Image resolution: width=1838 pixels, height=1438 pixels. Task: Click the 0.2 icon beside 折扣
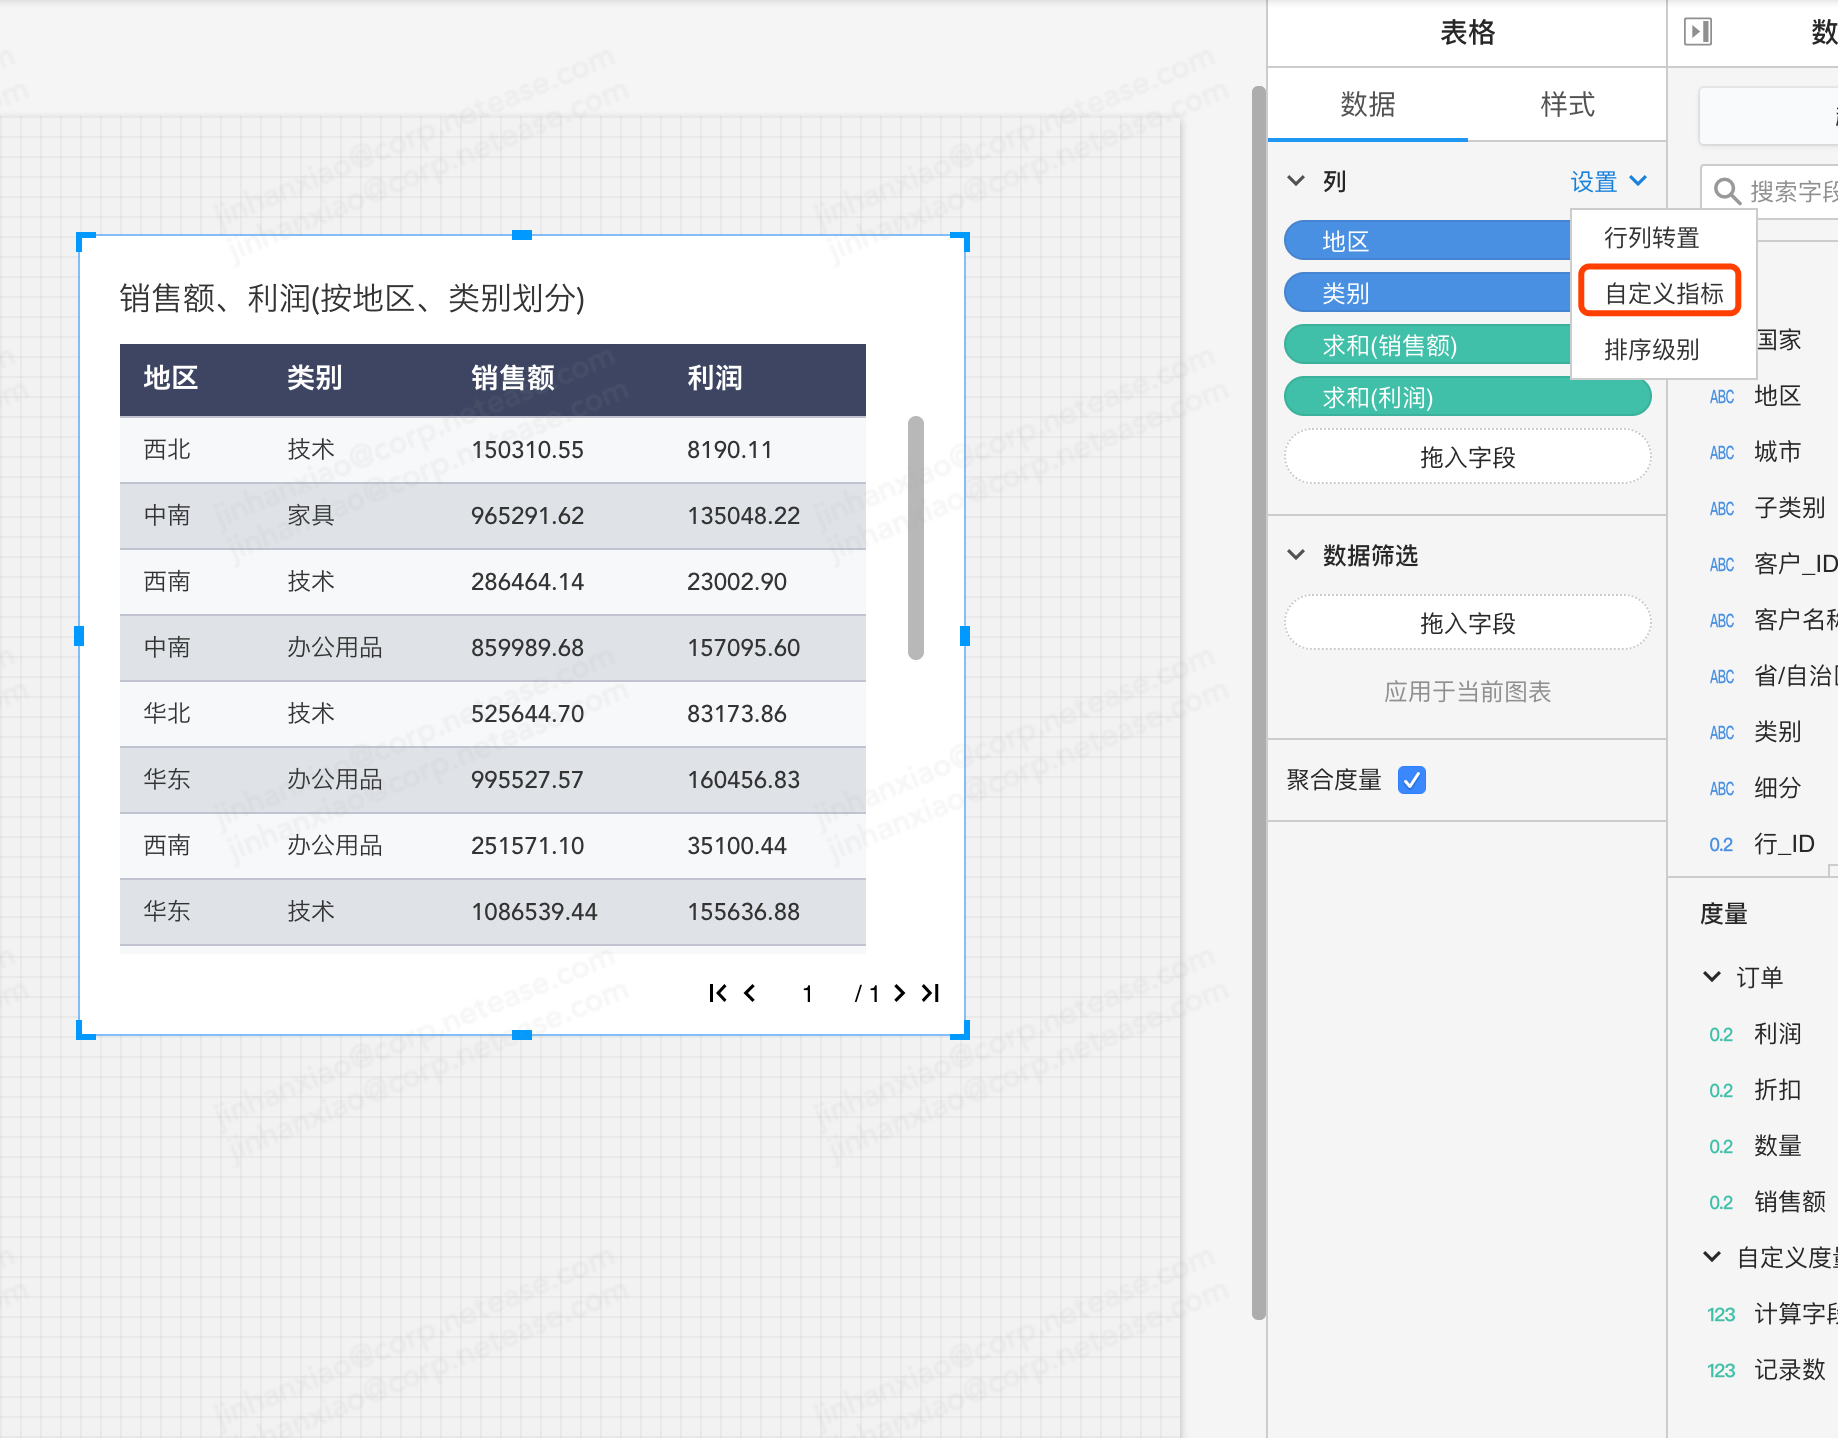point(1720,1090)
